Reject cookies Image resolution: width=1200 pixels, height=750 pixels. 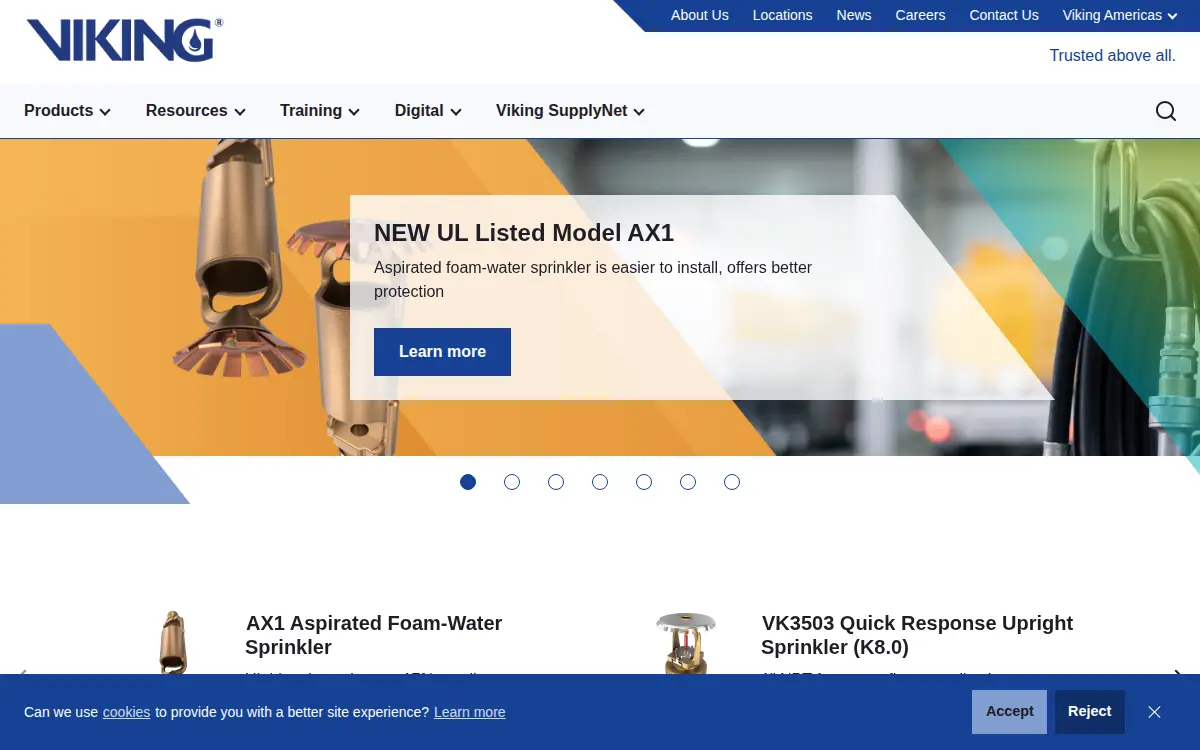[x=1090, y=712]
